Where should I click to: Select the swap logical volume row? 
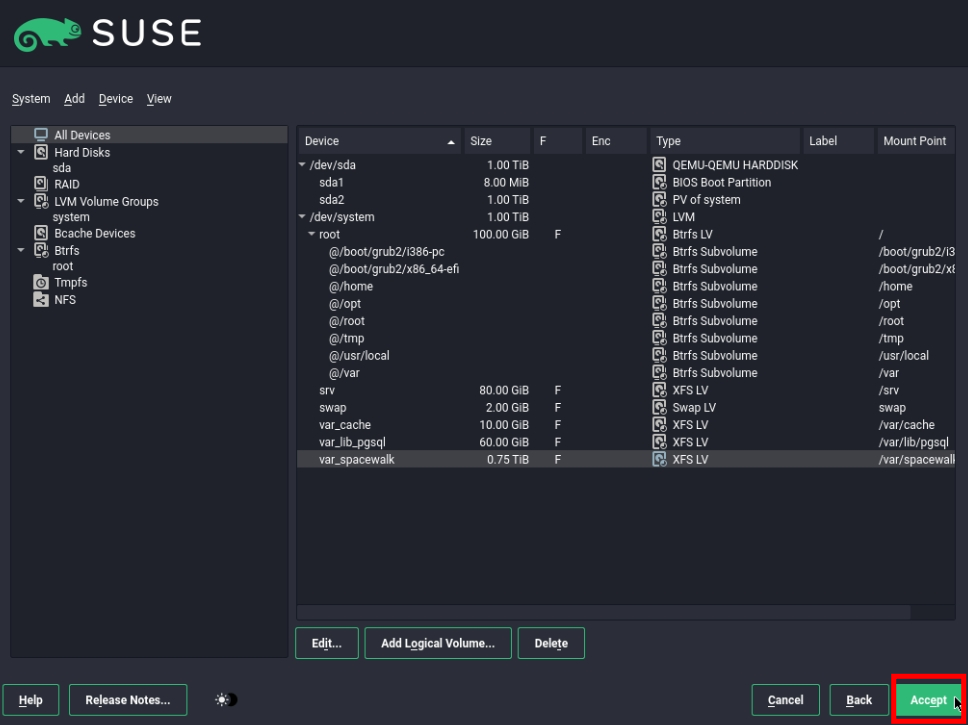626,408
